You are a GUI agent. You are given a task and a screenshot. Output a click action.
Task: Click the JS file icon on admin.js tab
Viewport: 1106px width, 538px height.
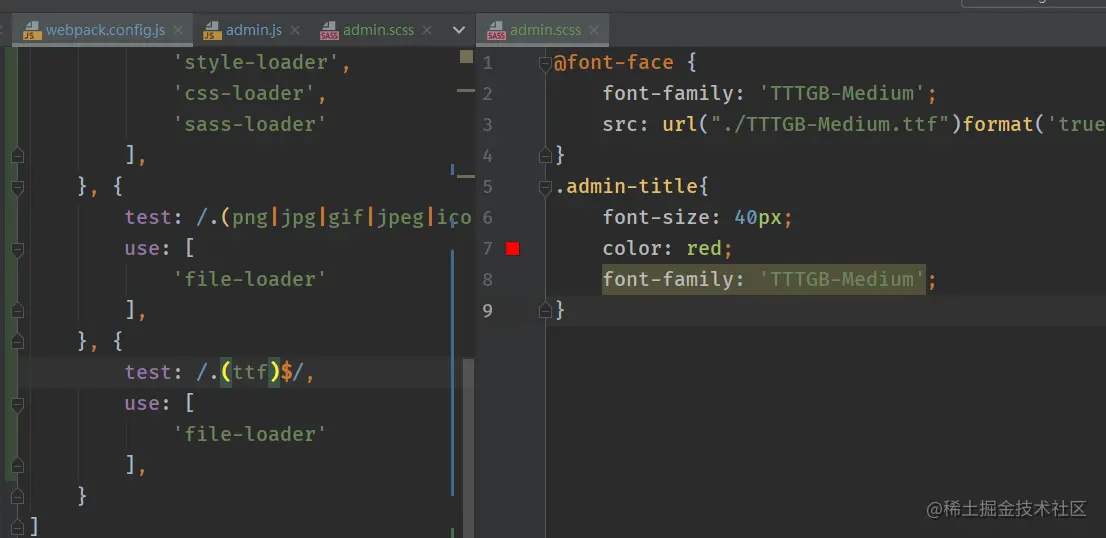[212, 31]
